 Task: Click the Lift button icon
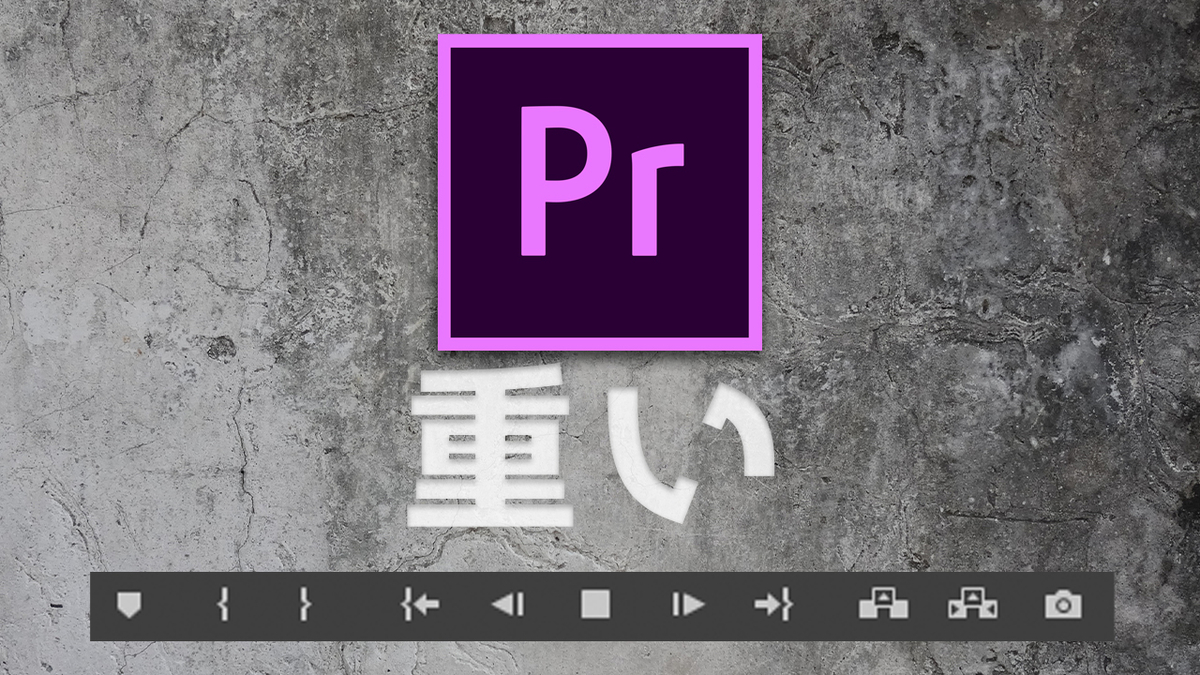(883, 604)
